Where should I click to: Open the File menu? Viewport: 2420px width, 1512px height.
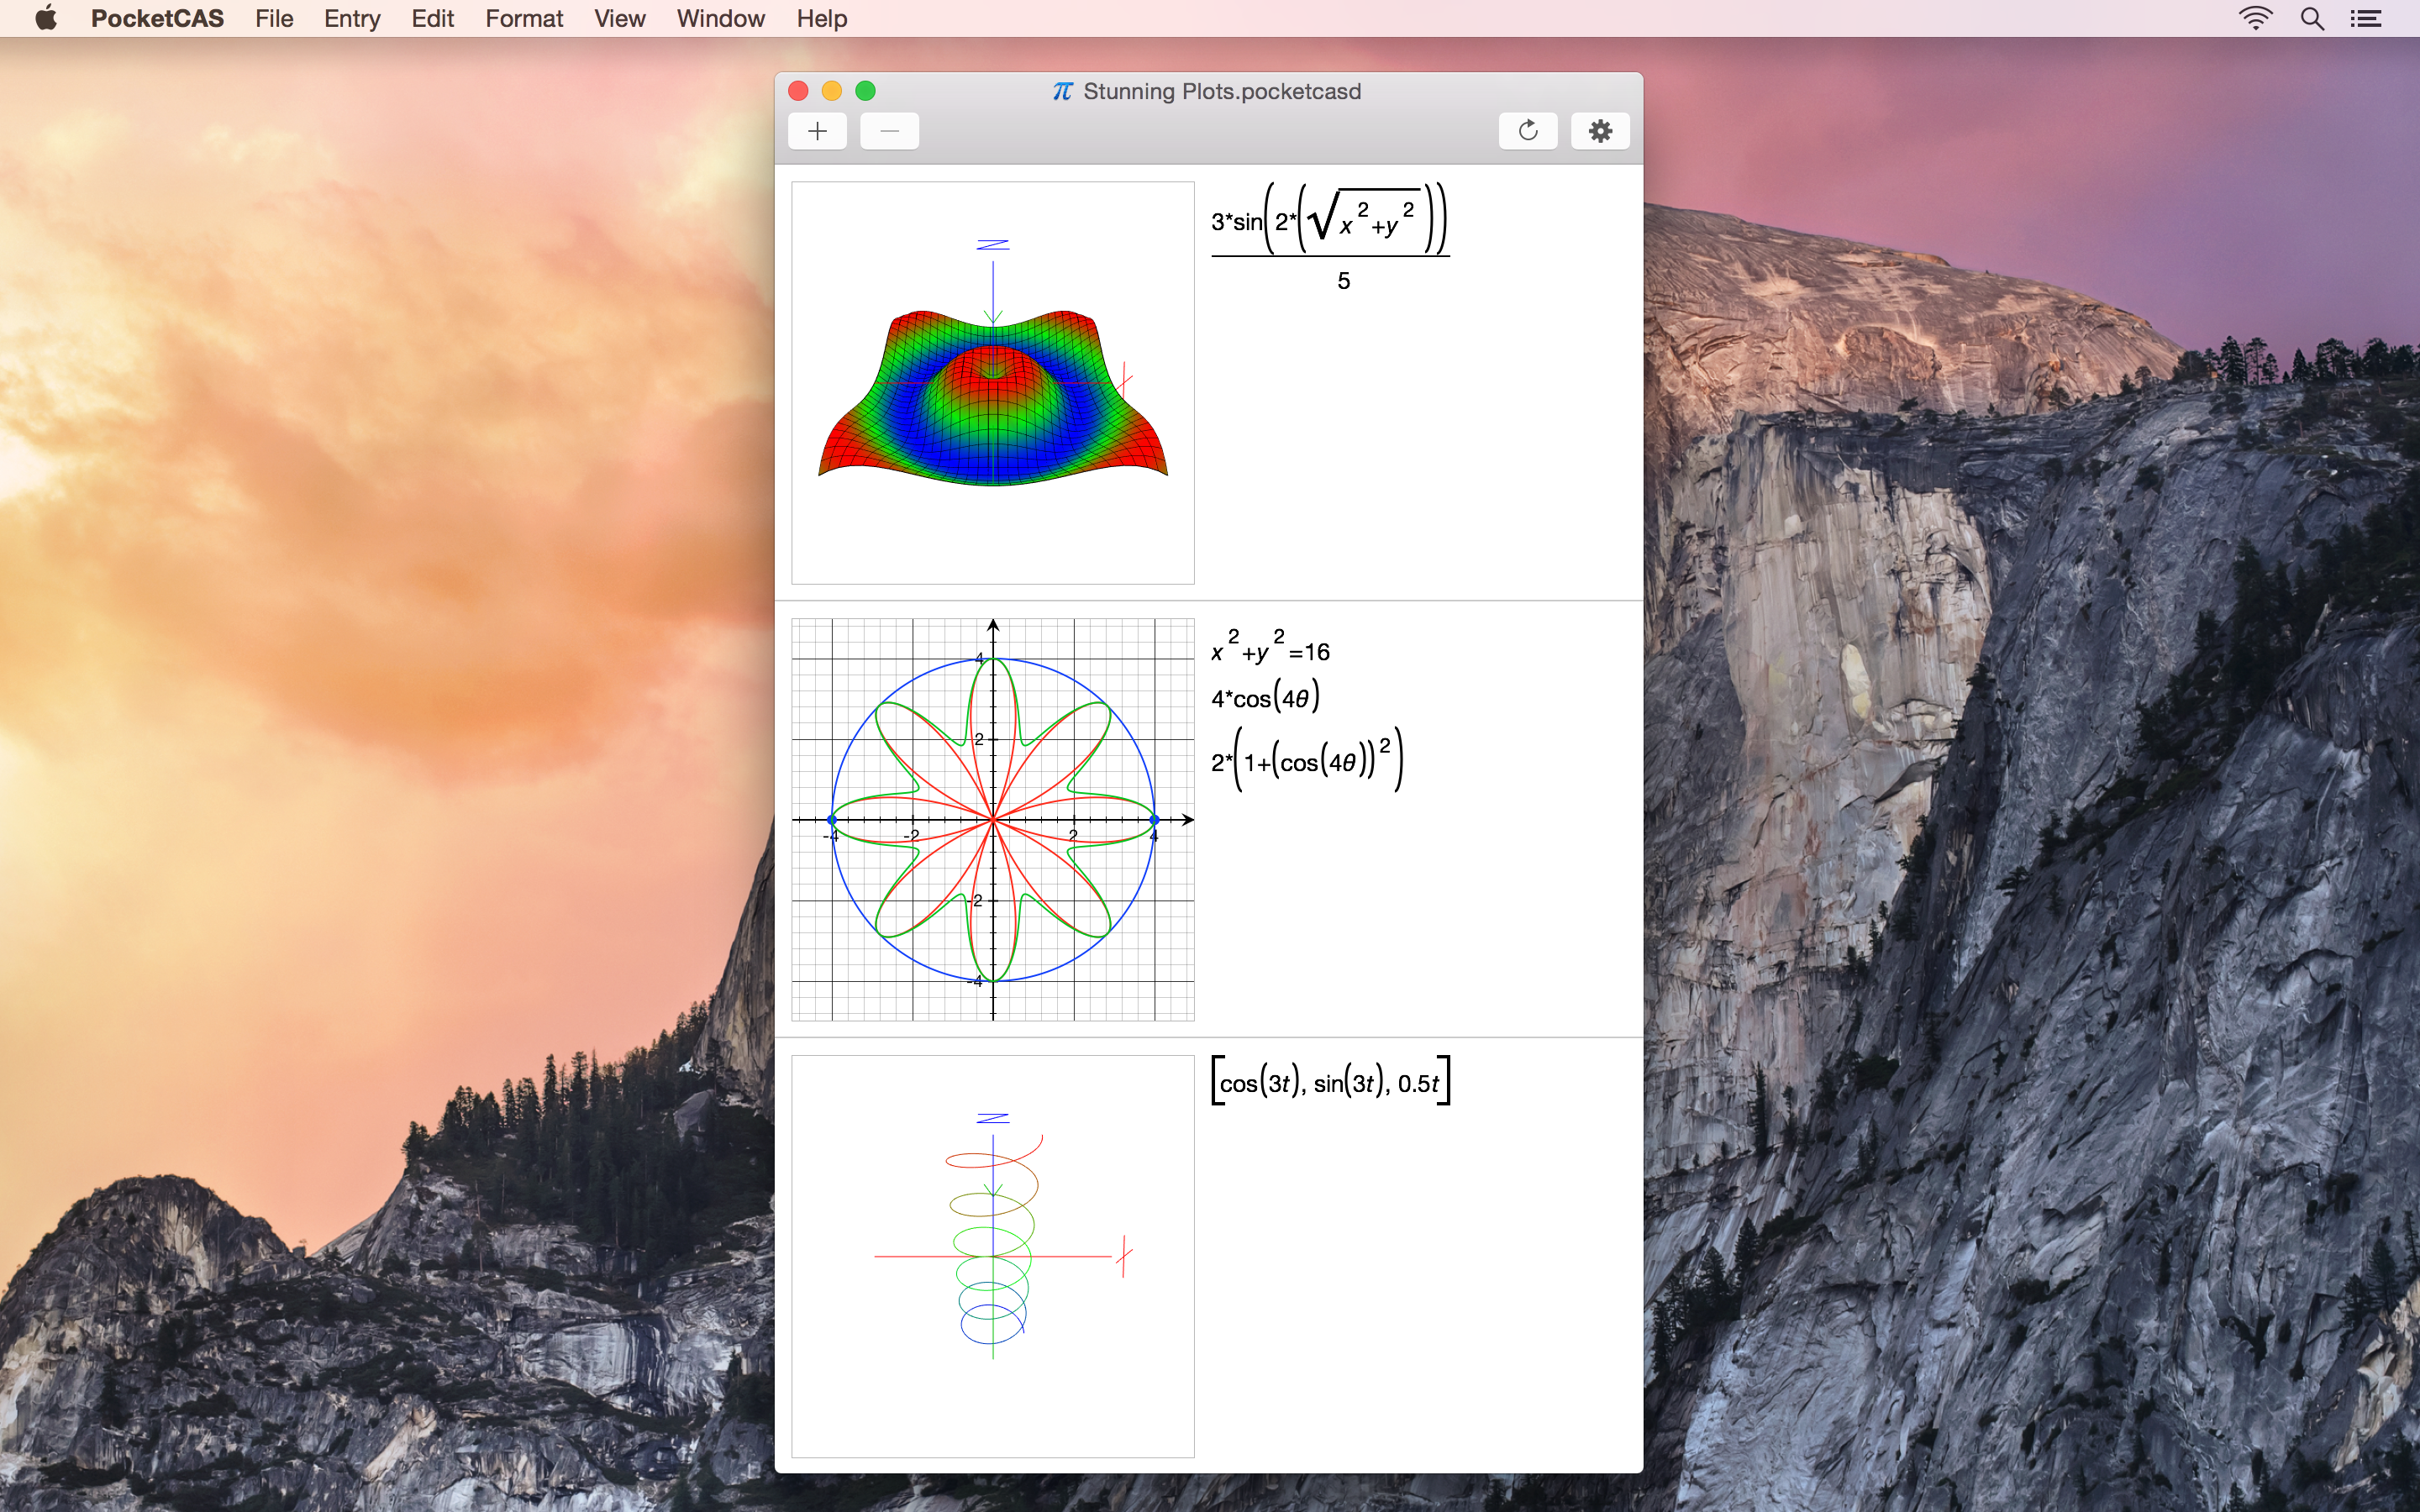(x=274, y=18)
